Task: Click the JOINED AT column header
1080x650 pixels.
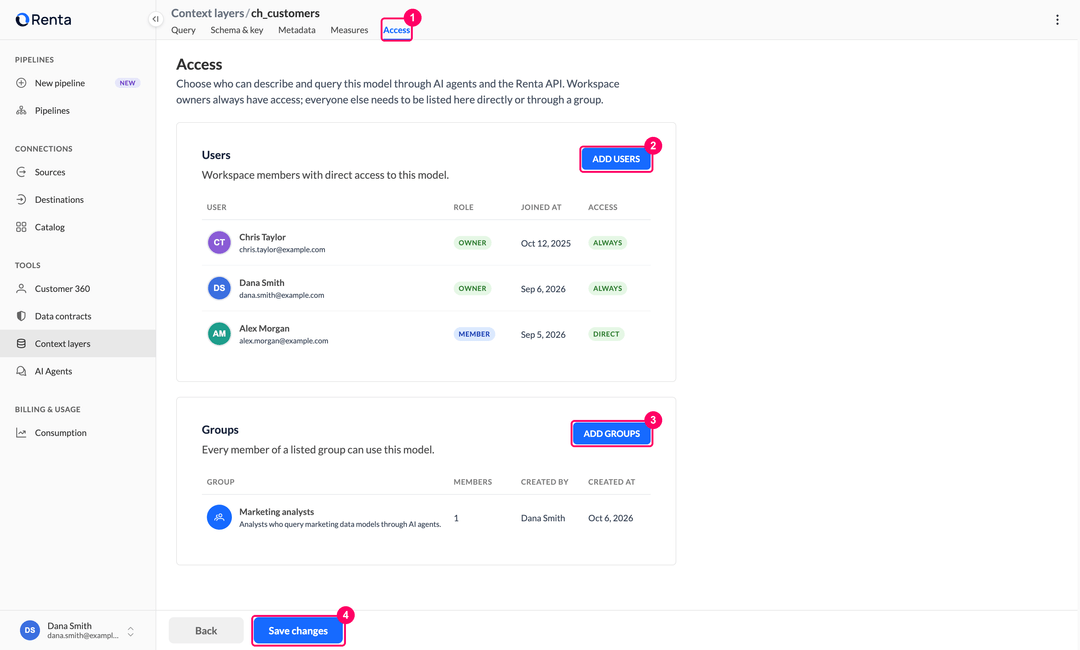Action: 541,207
